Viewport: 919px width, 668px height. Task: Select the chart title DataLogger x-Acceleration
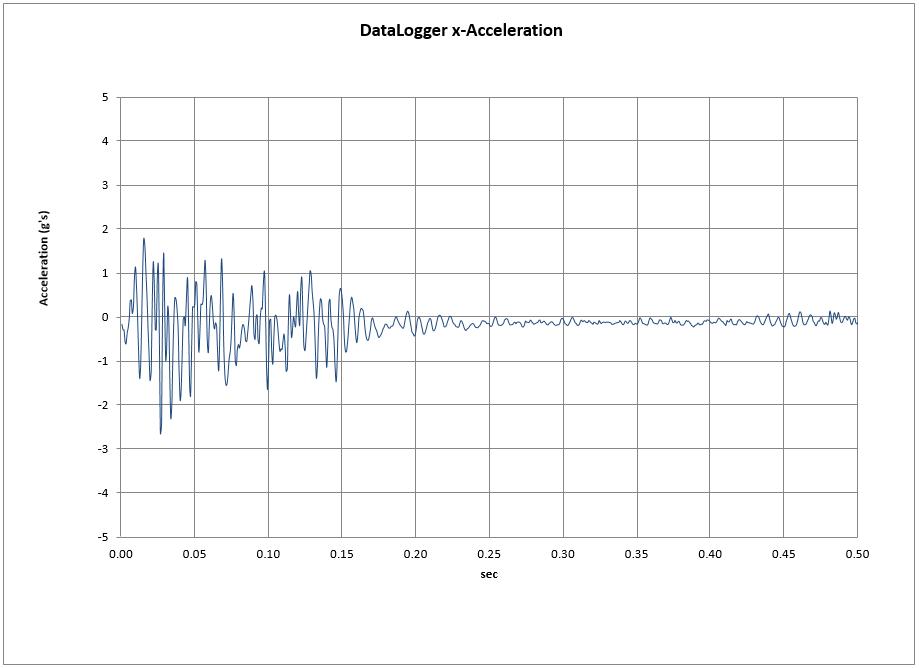point(461,30)
